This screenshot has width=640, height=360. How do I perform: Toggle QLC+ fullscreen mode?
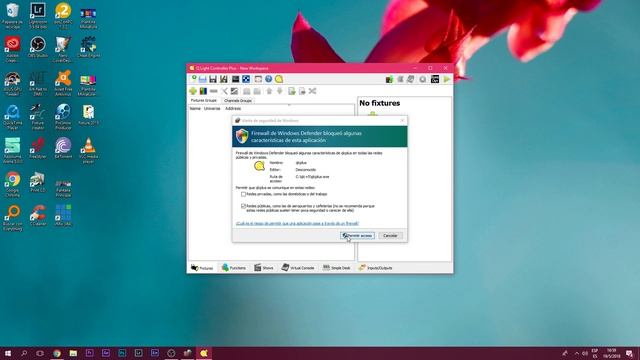pos(258,79)
